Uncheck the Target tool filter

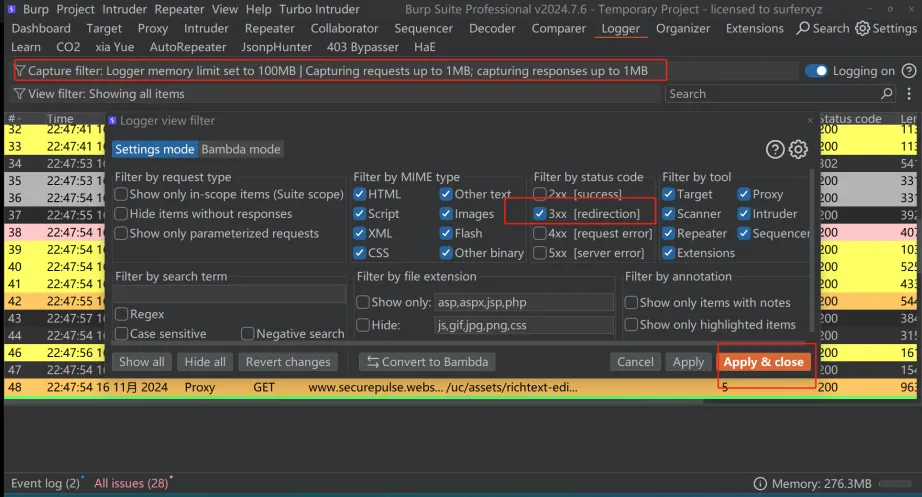(x=669, y=194)
